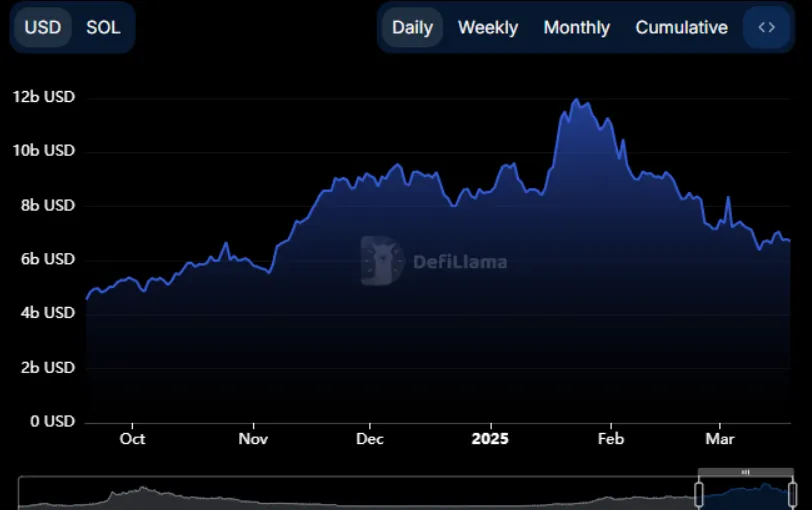Click the right handle of the range selector
Viewport: 812px width, 510px height.
pyautogui.click(x=792, y=492)
